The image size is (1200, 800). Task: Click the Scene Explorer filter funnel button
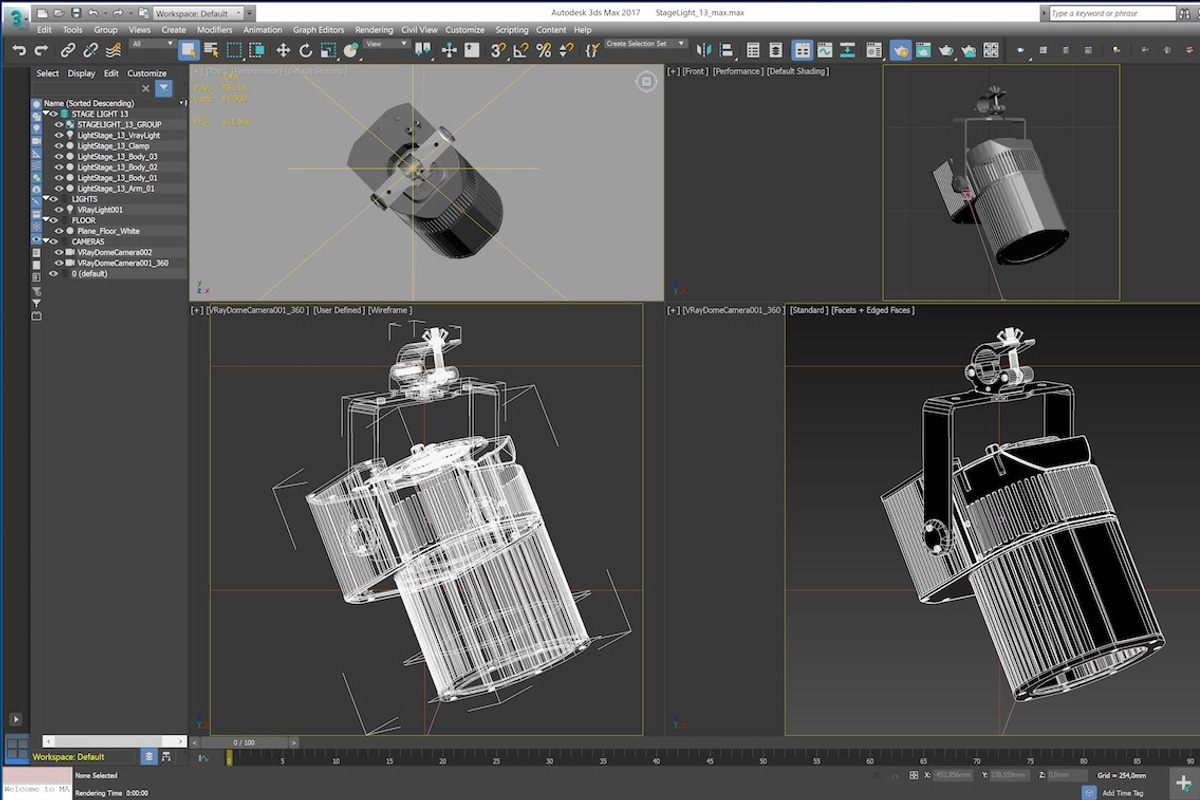click(163, 88)
